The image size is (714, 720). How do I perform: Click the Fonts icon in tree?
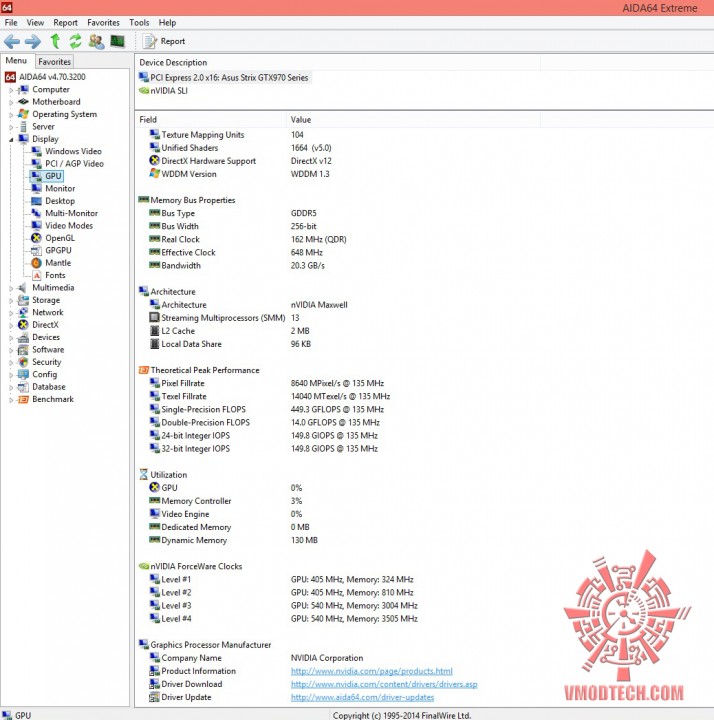[x=36, y=275]
